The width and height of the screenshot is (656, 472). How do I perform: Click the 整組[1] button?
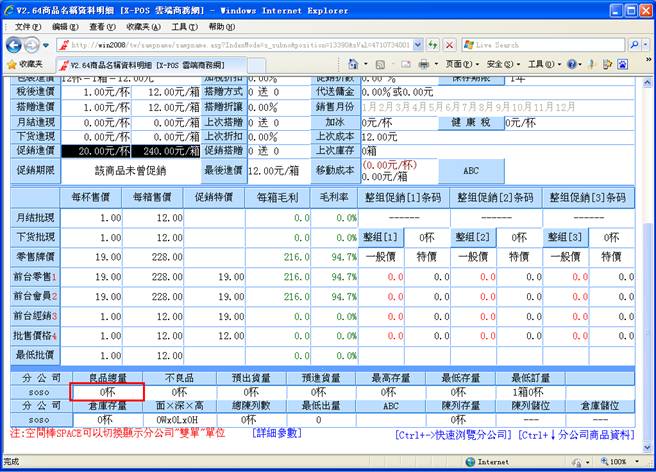tap(379, 237)
